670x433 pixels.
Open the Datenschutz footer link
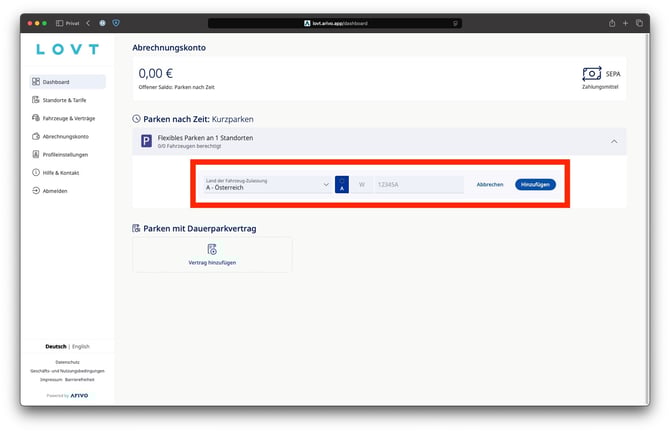pos(67,361)
